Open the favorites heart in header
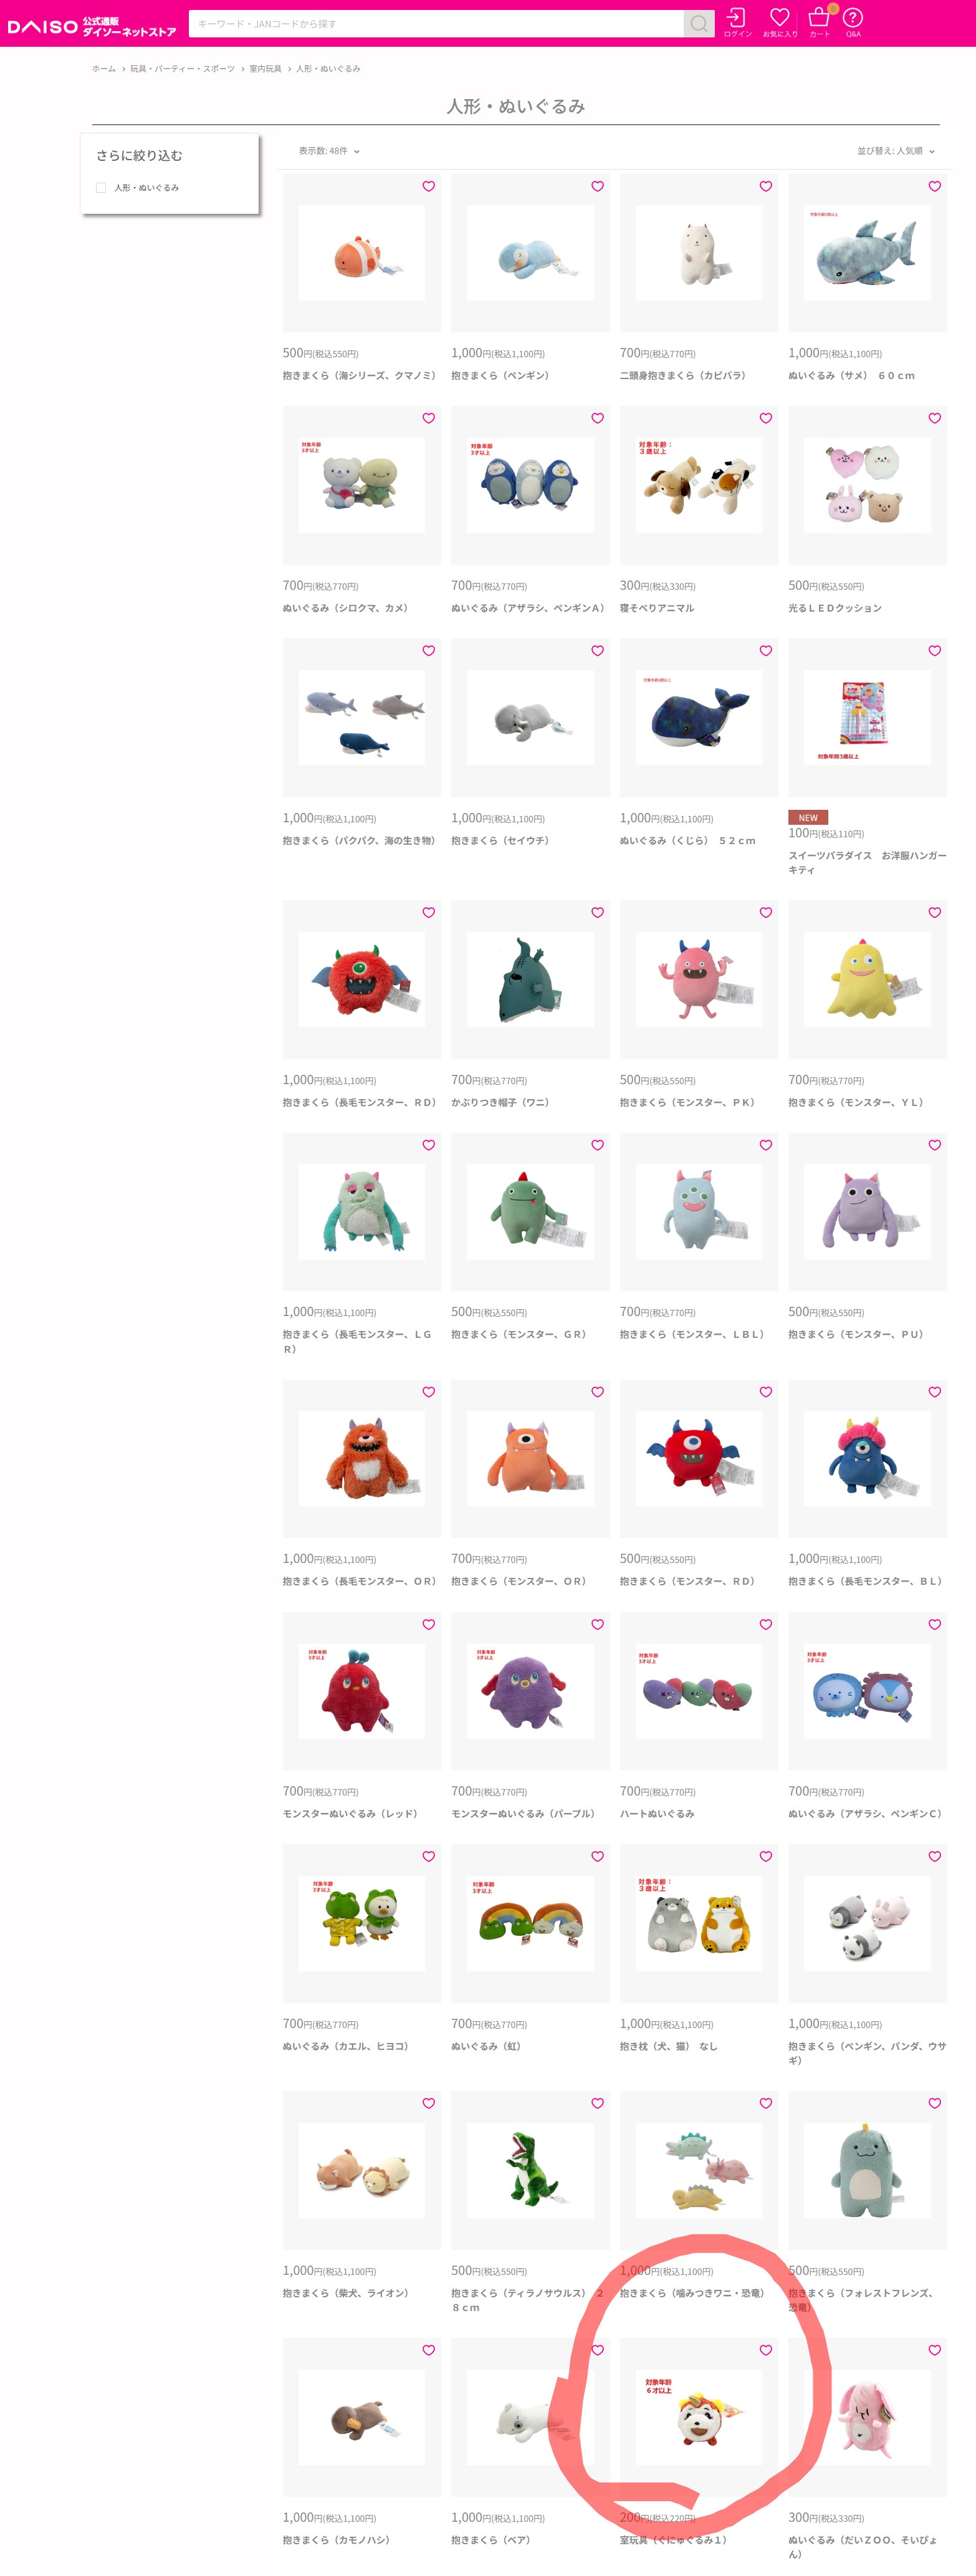 780,22
